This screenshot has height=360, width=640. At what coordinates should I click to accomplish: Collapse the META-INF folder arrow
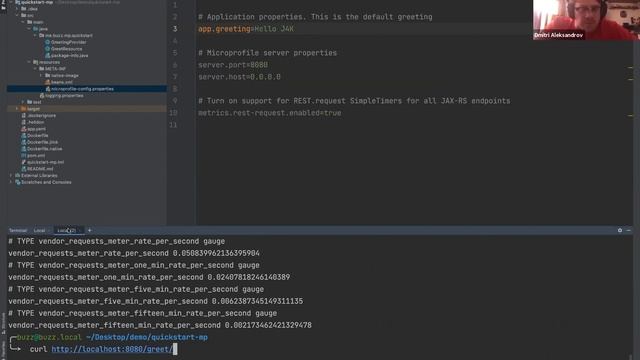[36, 69]
